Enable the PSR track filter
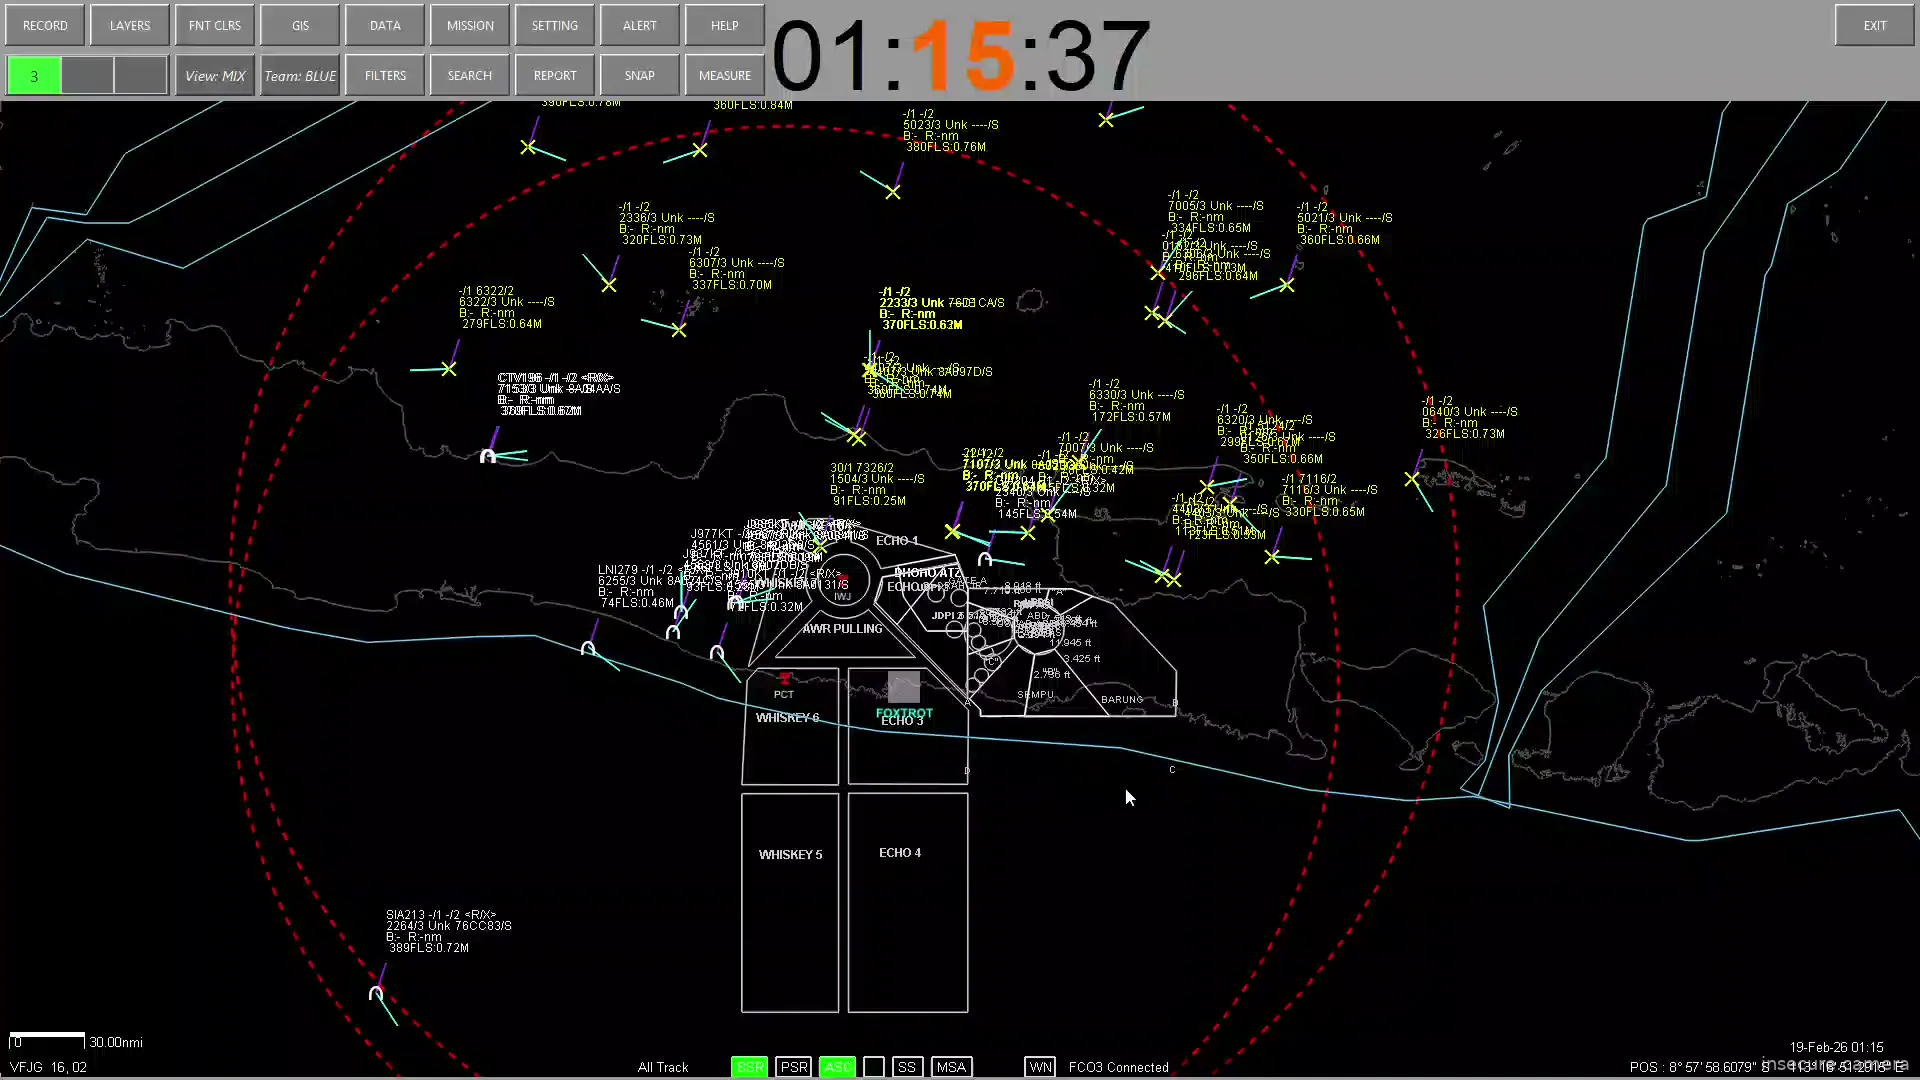This screenshot has height=1080, width=1920. point(794,1067)
